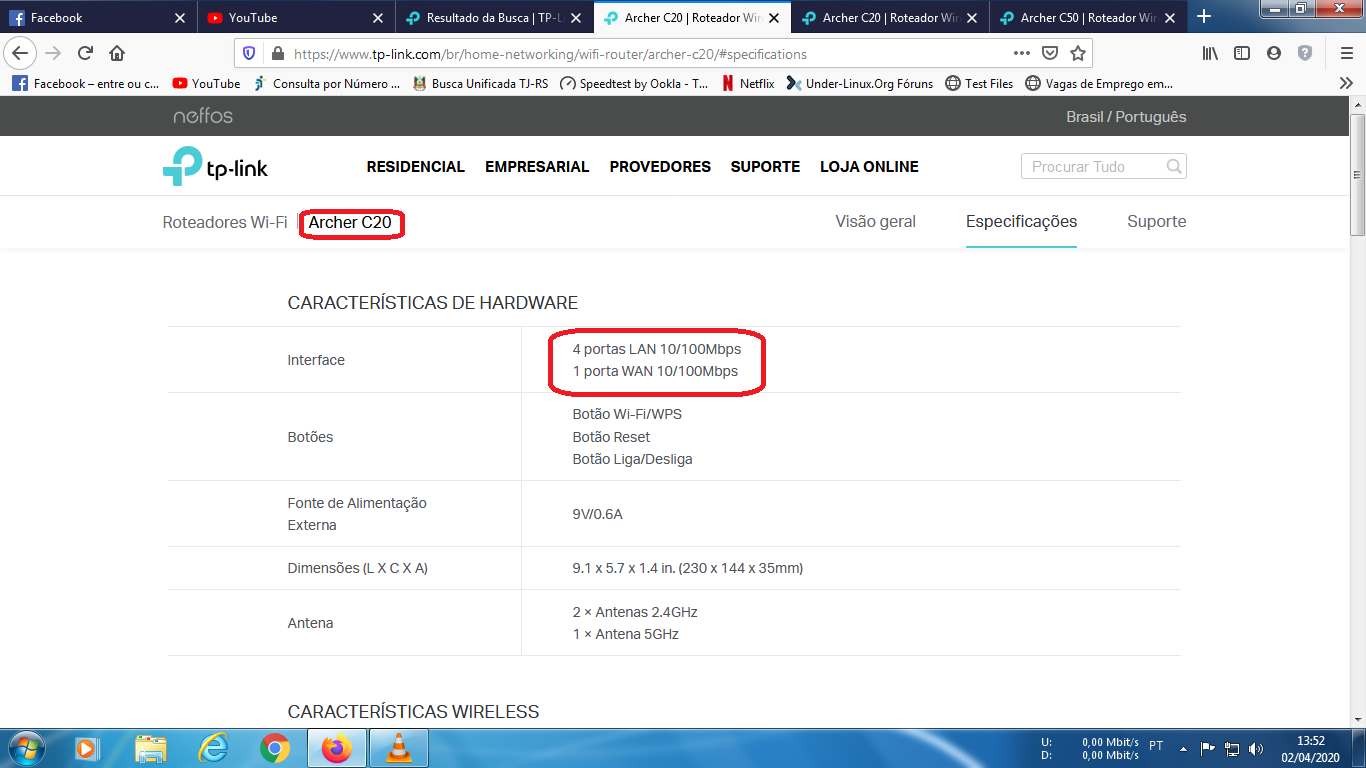
Task: Select the Especificações tab
Action: coord(1021,222)
